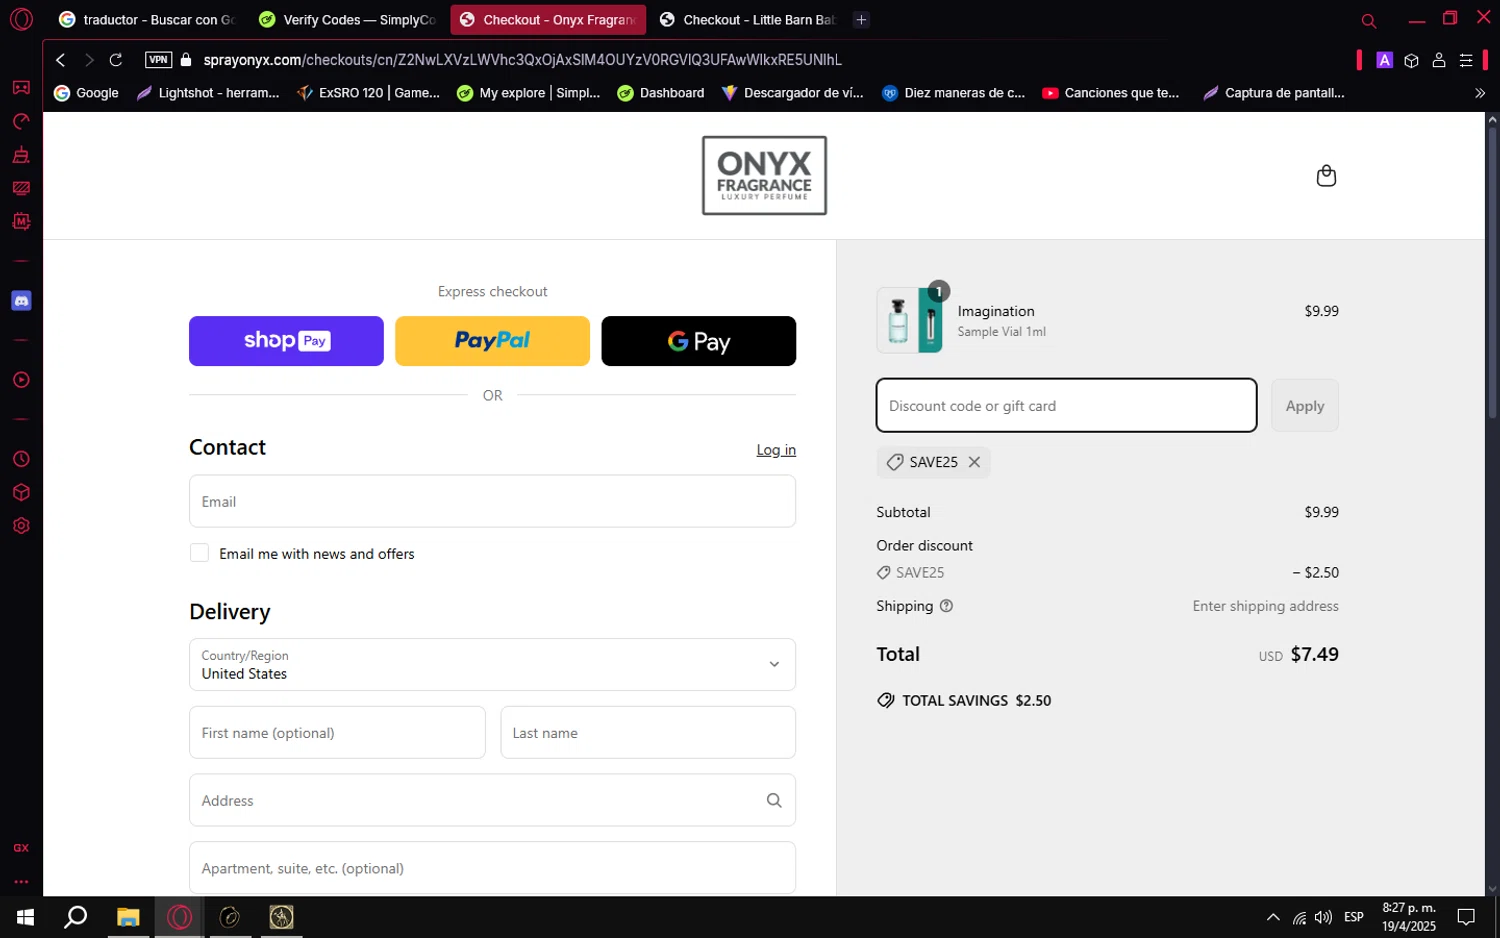Focus the Discount code or gift card field
This screenshot has height=938, width=1500.
pos(1066,406)
